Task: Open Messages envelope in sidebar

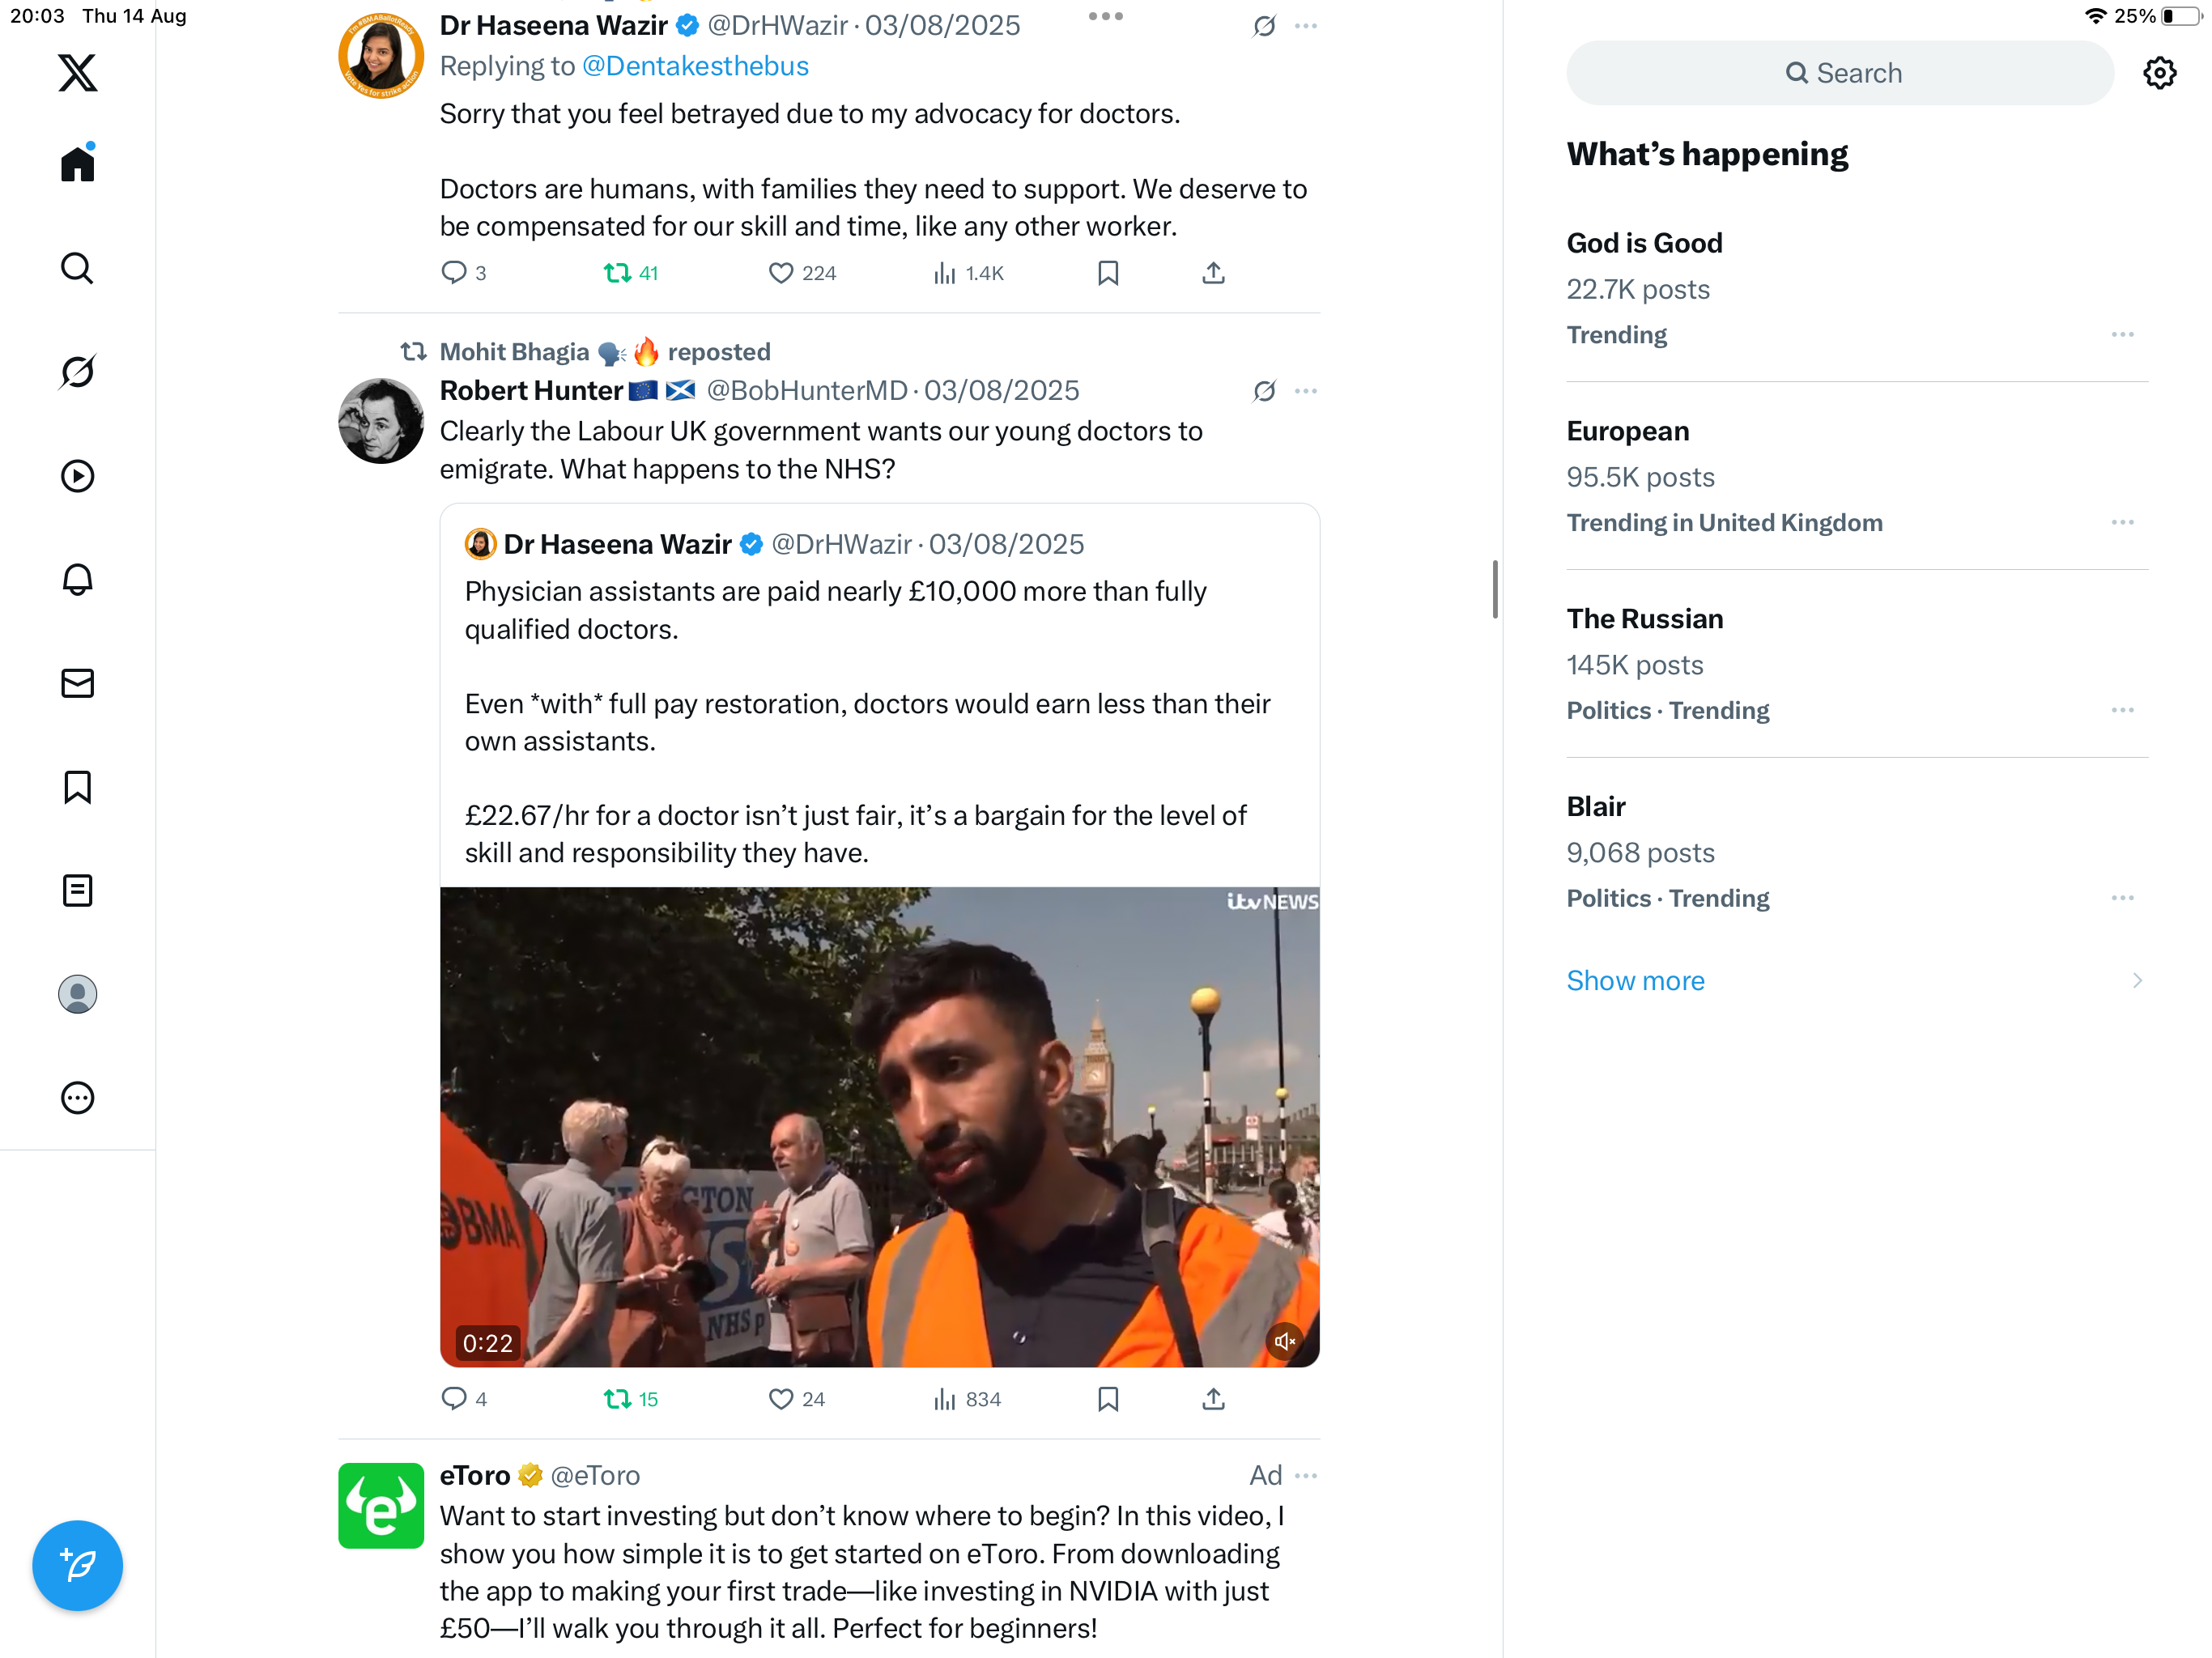Action: click(x=77, y=683)
